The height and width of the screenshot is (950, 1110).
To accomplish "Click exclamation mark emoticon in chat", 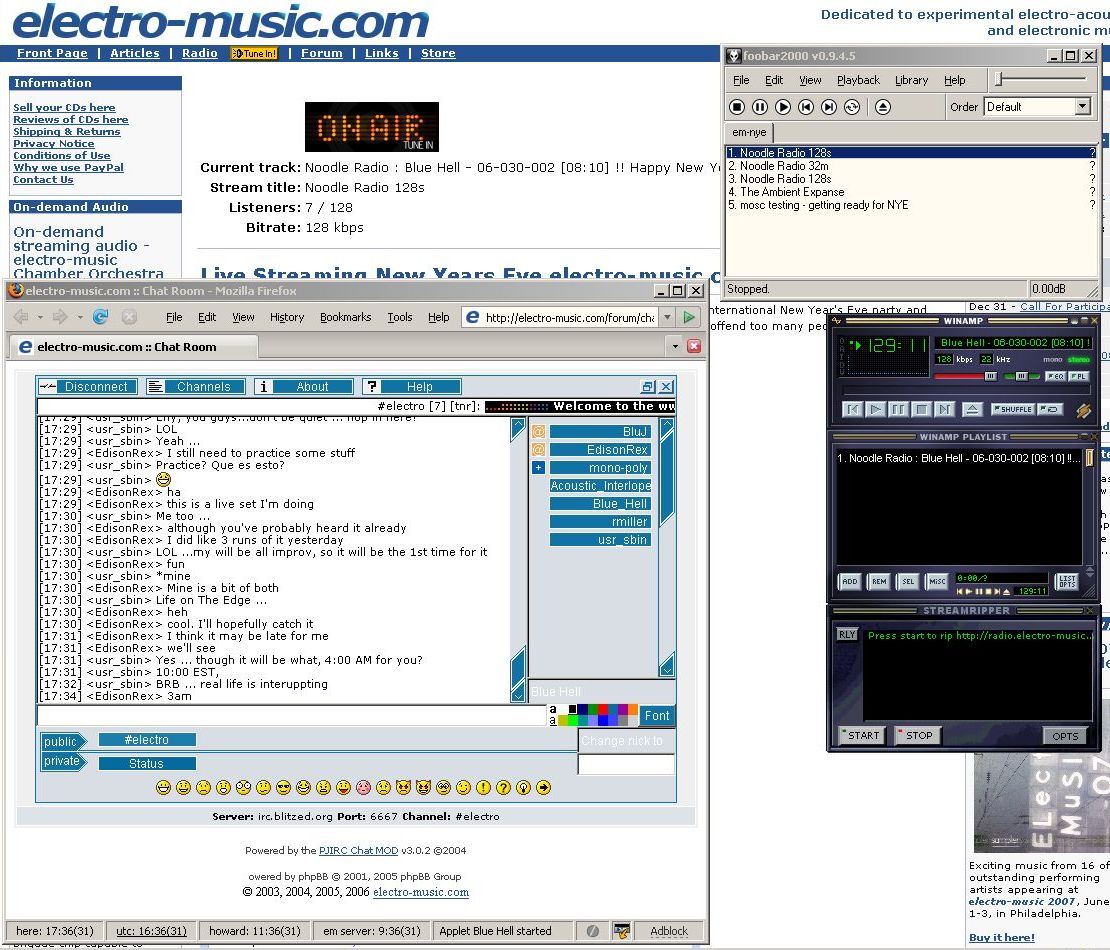I will pyautogui.click(x=484, y=787).
